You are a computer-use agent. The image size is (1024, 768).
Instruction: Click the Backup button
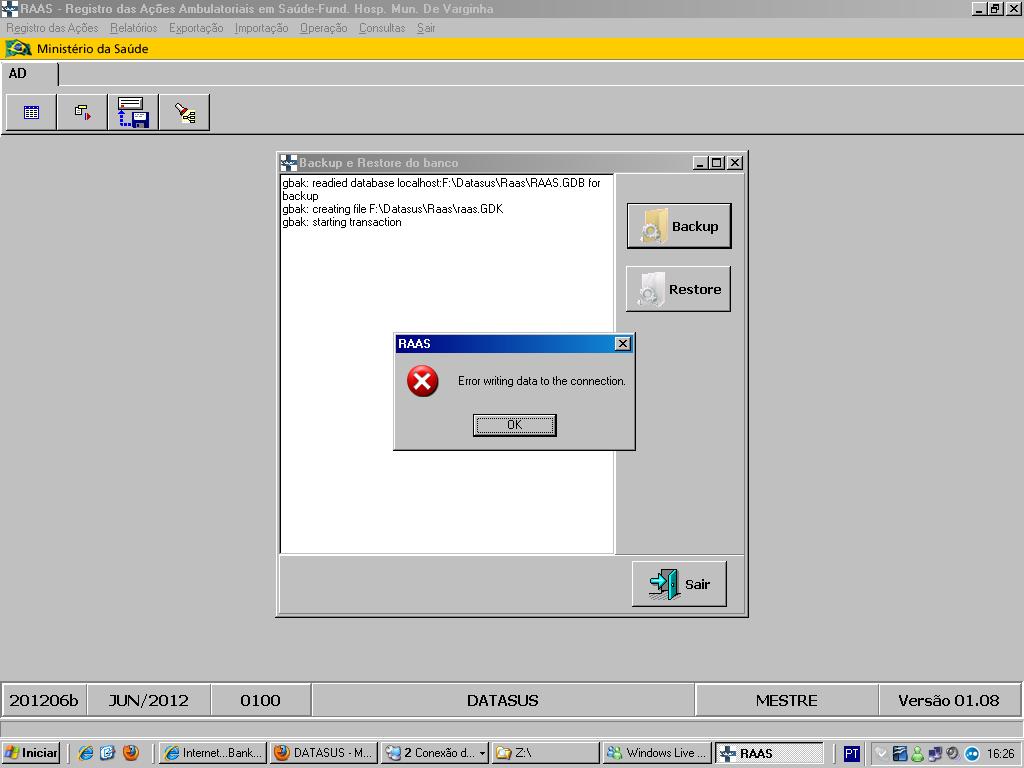coord(679,226)
